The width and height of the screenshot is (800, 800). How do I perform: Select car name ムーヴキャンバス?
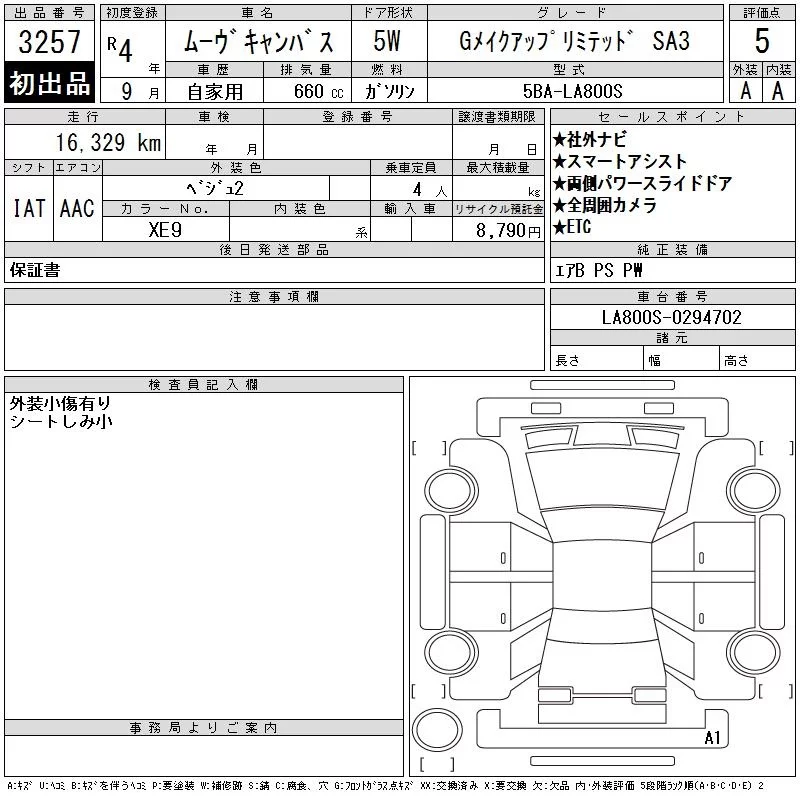coord(259,41)
